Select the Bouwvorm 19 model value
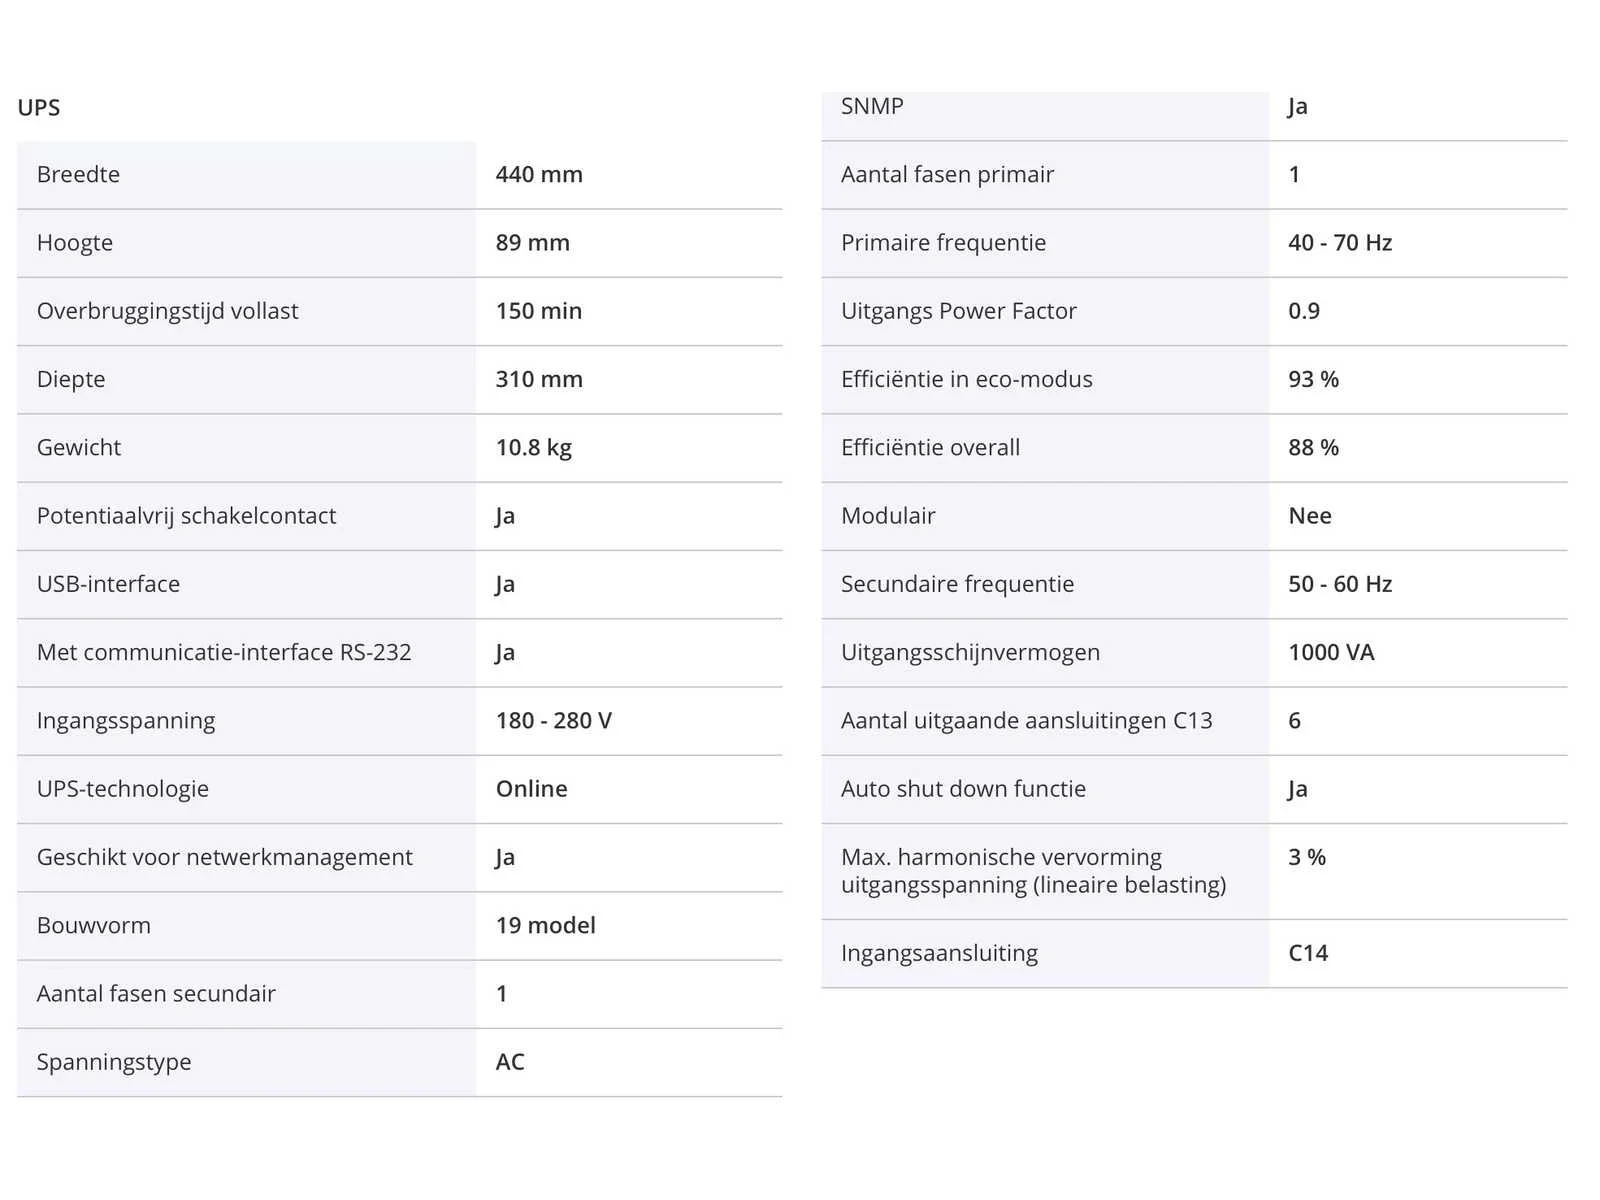 (546, 926)
